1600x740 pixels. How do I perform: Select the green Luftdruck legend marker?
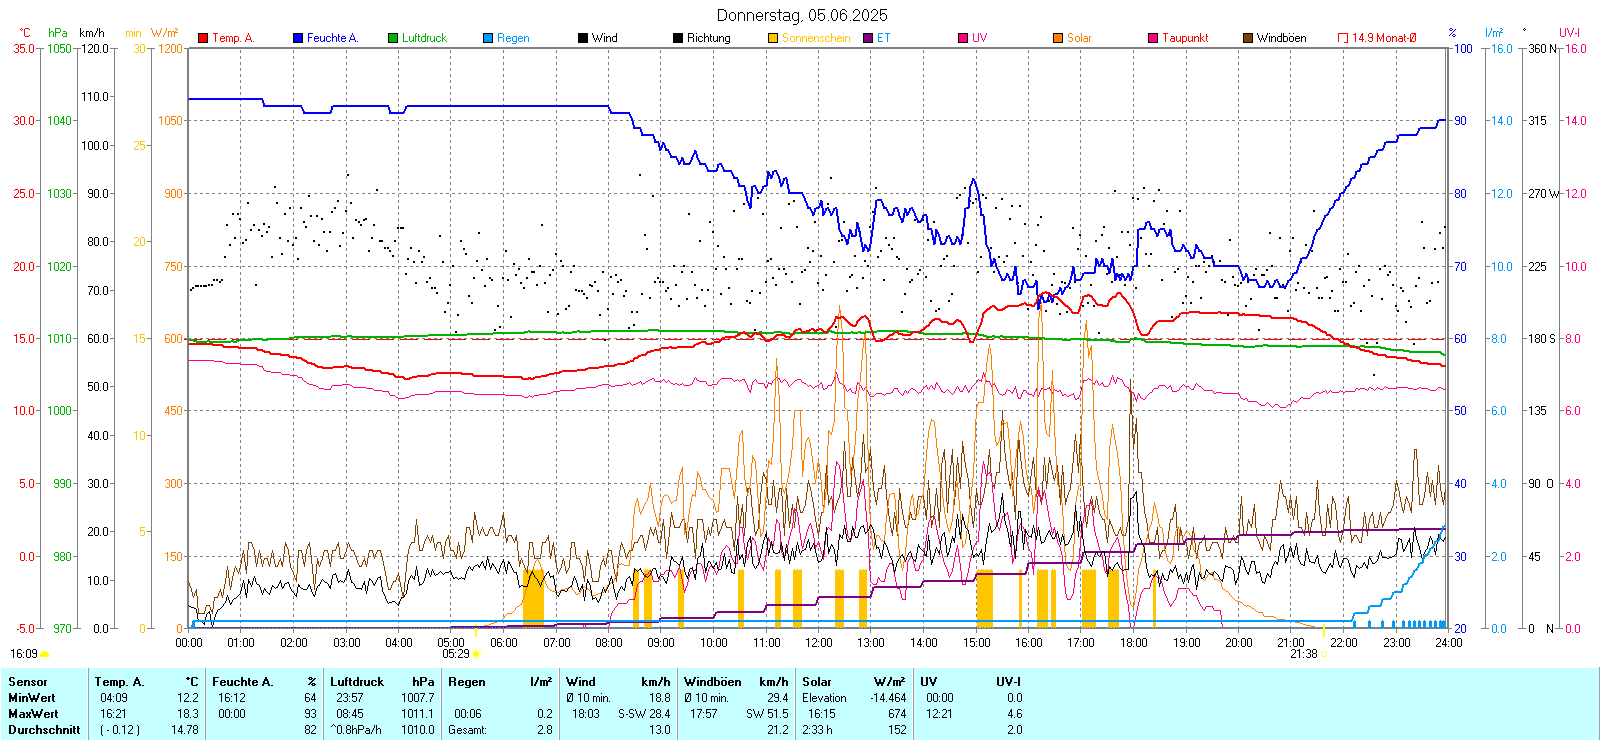pos(393,38)
